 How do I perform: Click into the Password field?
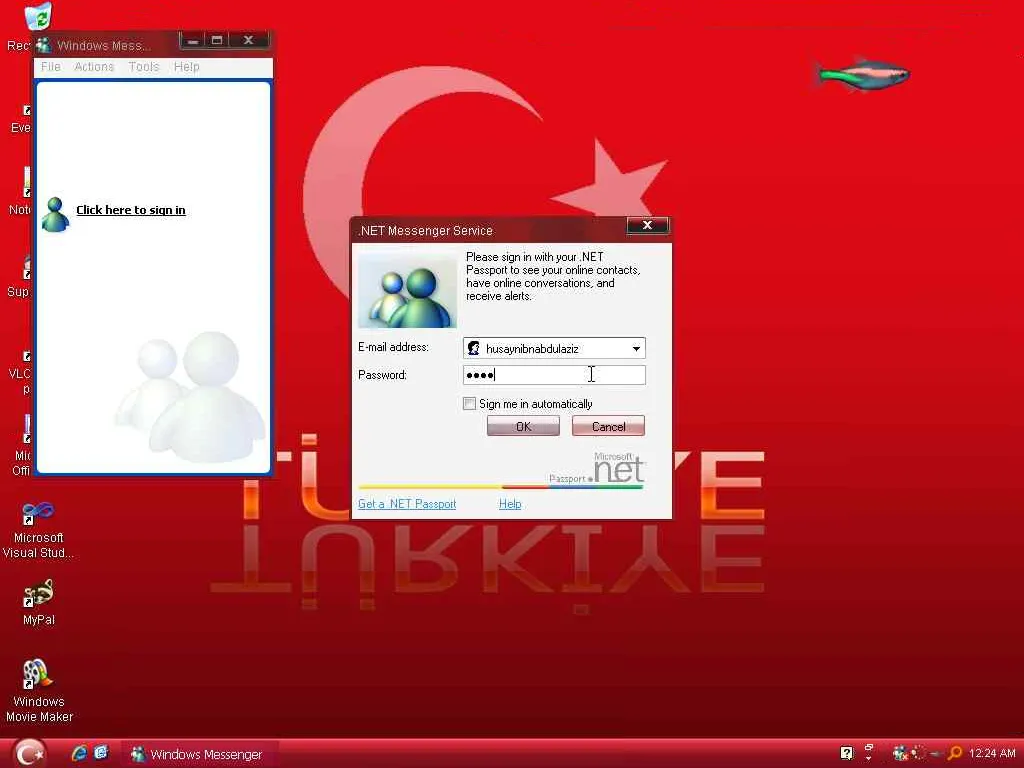coord(554,375)
